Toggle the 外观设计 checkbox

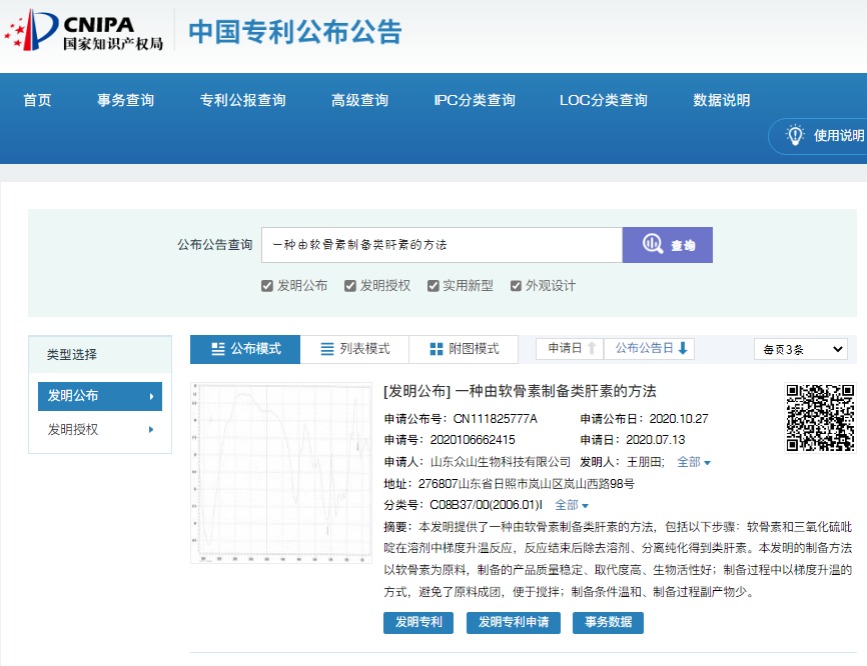pos(516,286)
